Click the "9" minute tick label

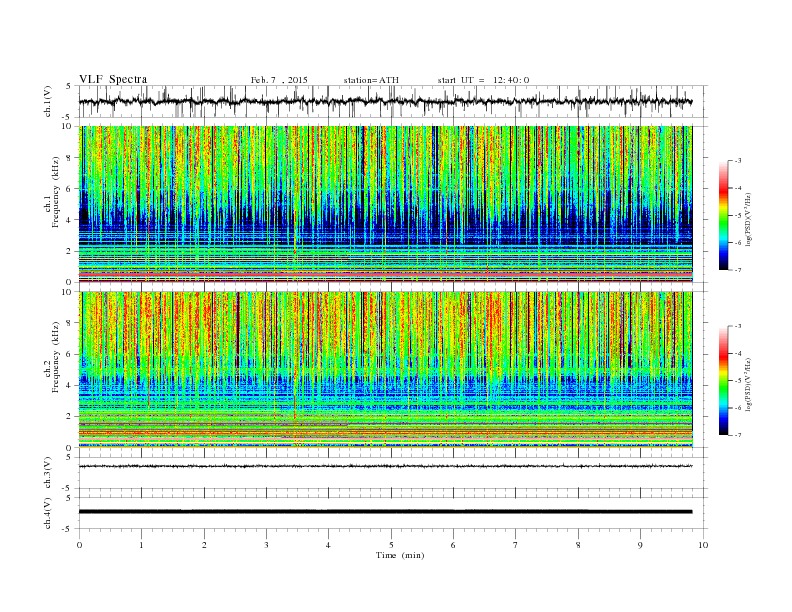pyautogui.click(x=640, y=545)
